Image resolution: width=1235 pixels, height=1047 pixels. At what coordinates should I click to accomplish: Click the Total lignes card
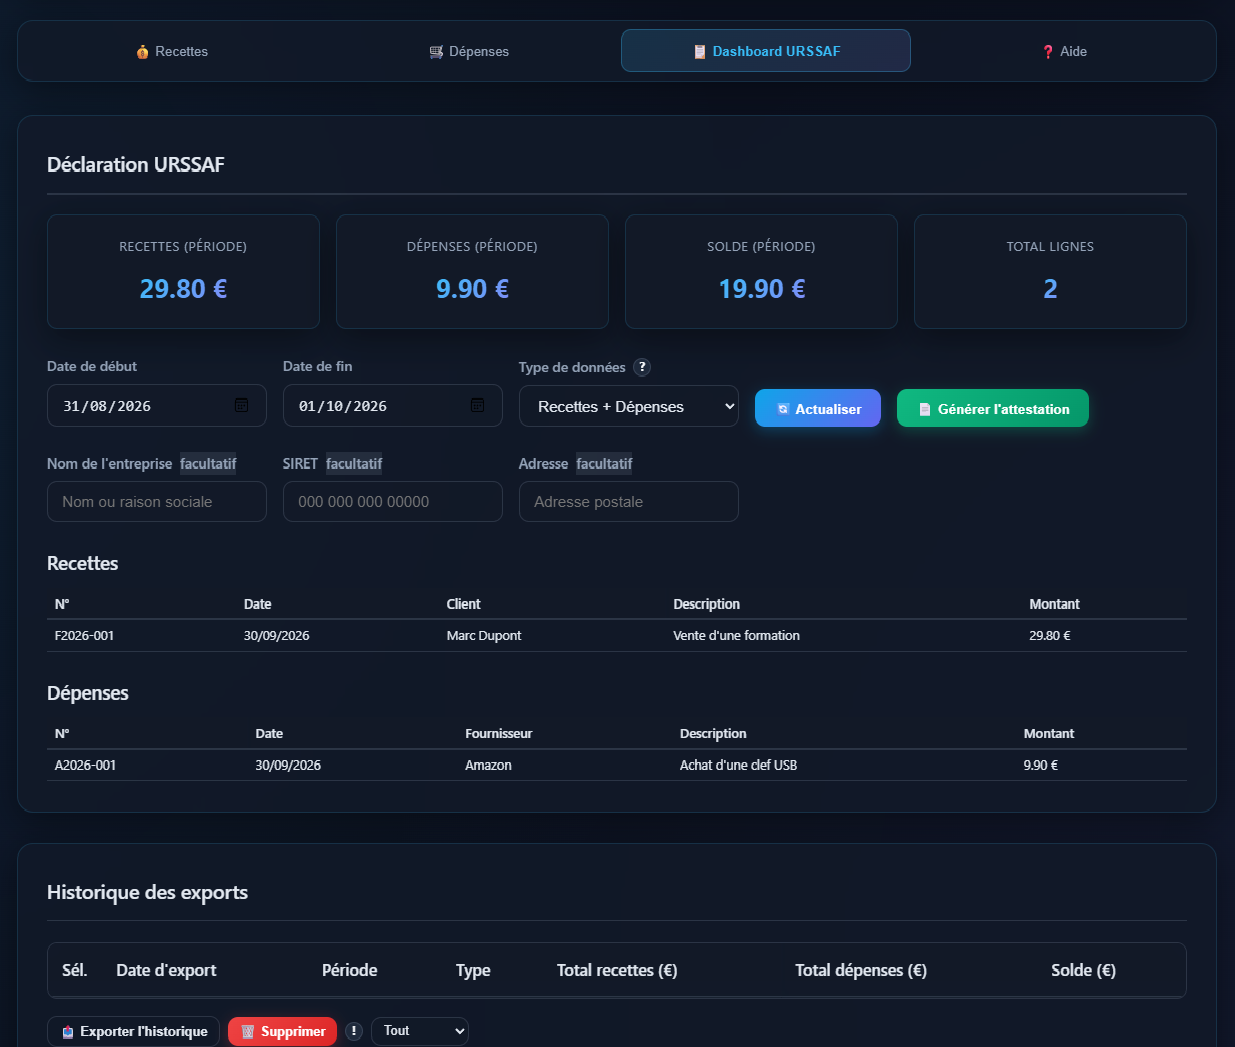pos(1050,271)
